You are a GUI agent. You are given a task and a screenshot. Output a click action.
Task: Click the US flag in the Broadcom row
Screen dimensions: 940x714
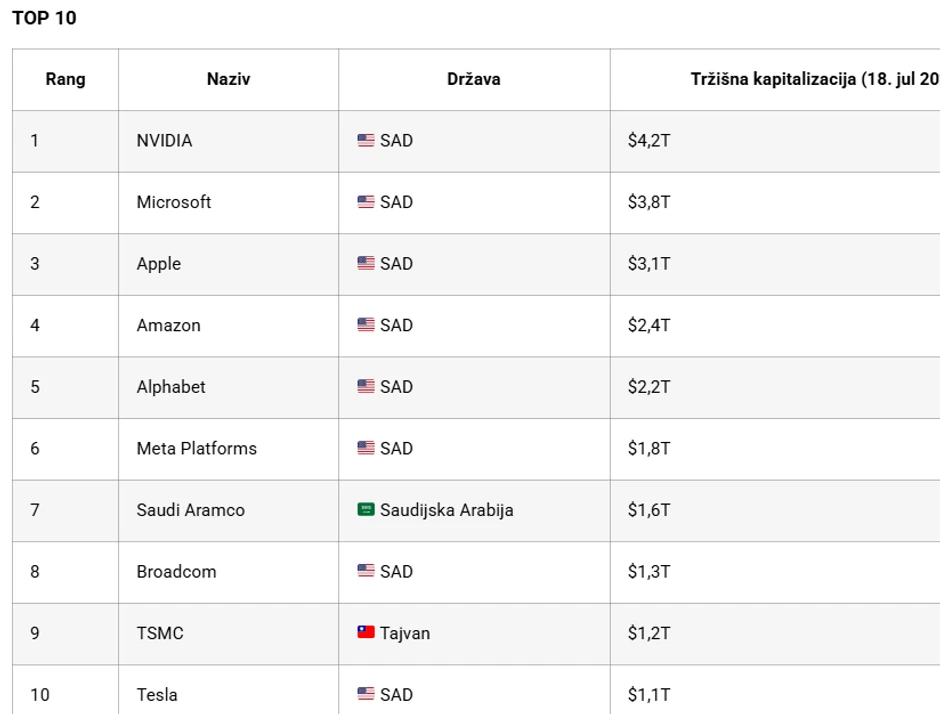pyautogui.click(x=366, y=572)
